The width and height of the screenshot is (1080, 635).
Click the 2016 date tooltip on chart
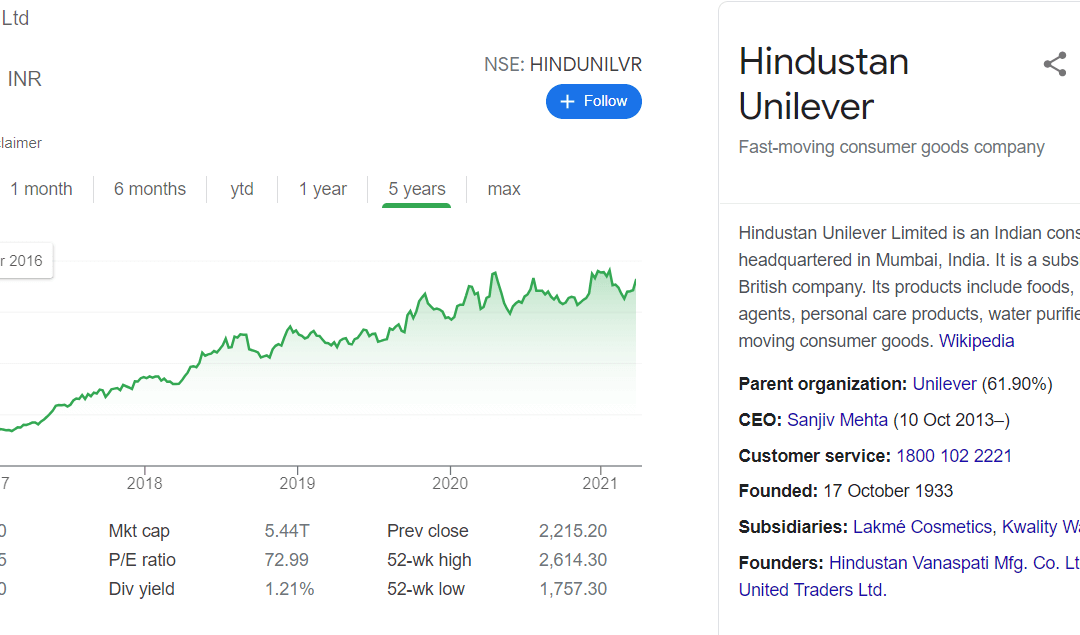click(25, 261)
